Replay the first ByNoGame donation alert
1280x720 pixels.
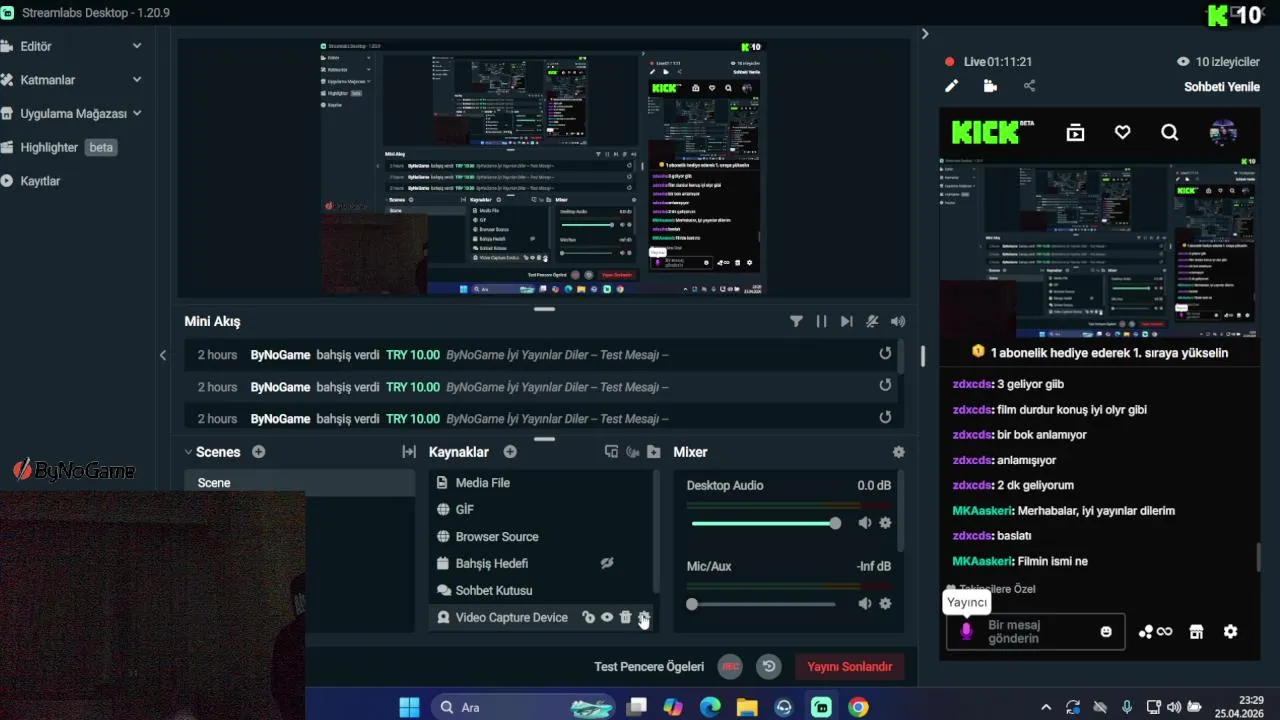coord(885,354)
